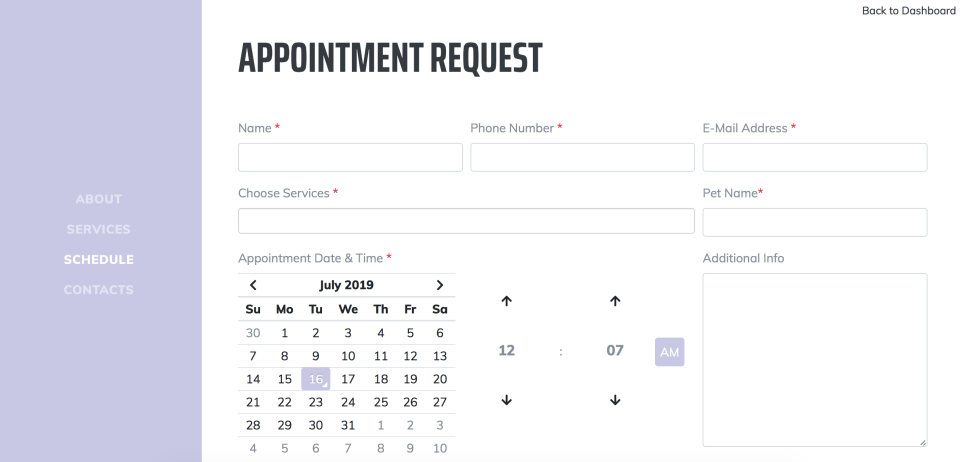Open the About sidebar menu item
The image size is (960, 462).
pyautogui.click(x=98, y=199)
